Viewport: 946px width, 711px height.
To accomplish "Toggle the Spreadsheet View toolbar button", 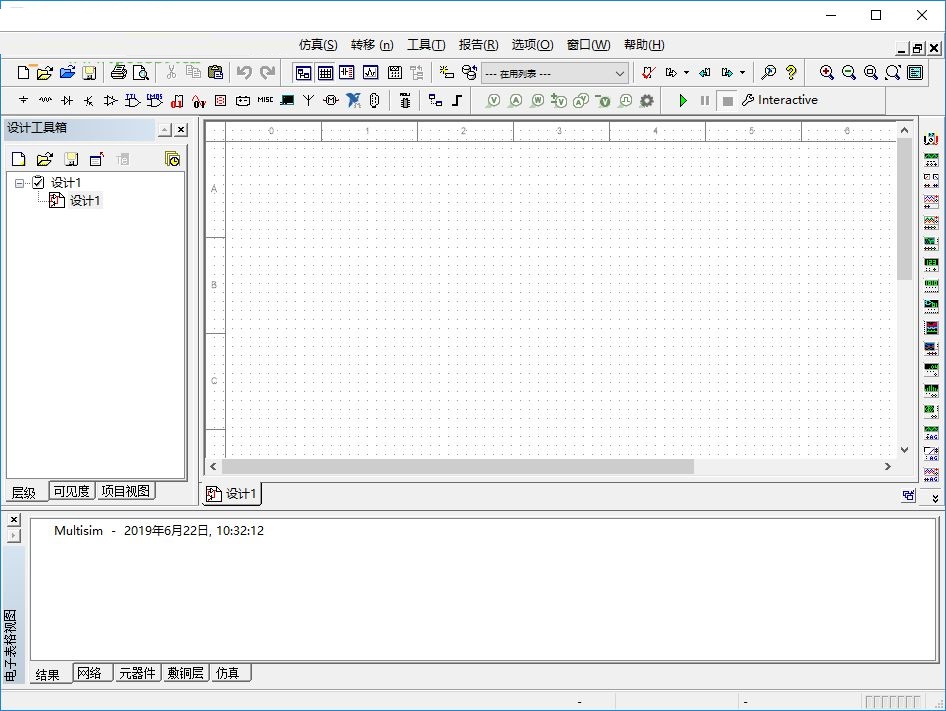I will click(x=325, y=72).
